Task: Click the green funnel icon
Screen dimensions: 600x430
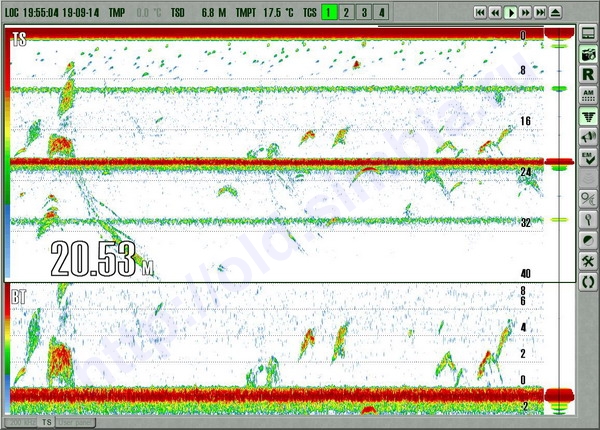Action: click(589, 117)
